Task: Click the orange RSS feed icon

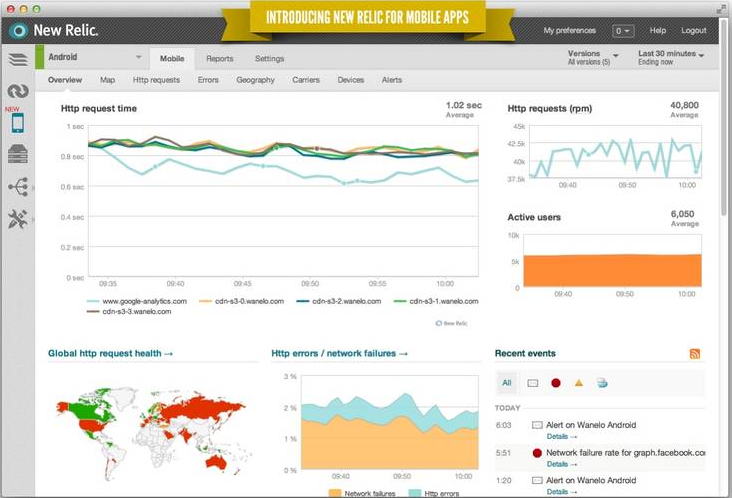Action: click(x=695, y=353)
